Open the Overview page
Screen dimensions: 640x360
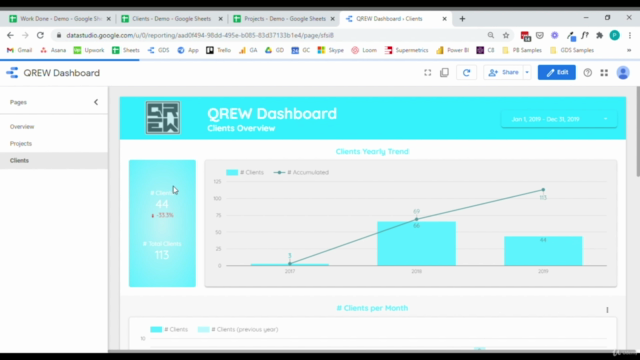[x=22, y=127]
